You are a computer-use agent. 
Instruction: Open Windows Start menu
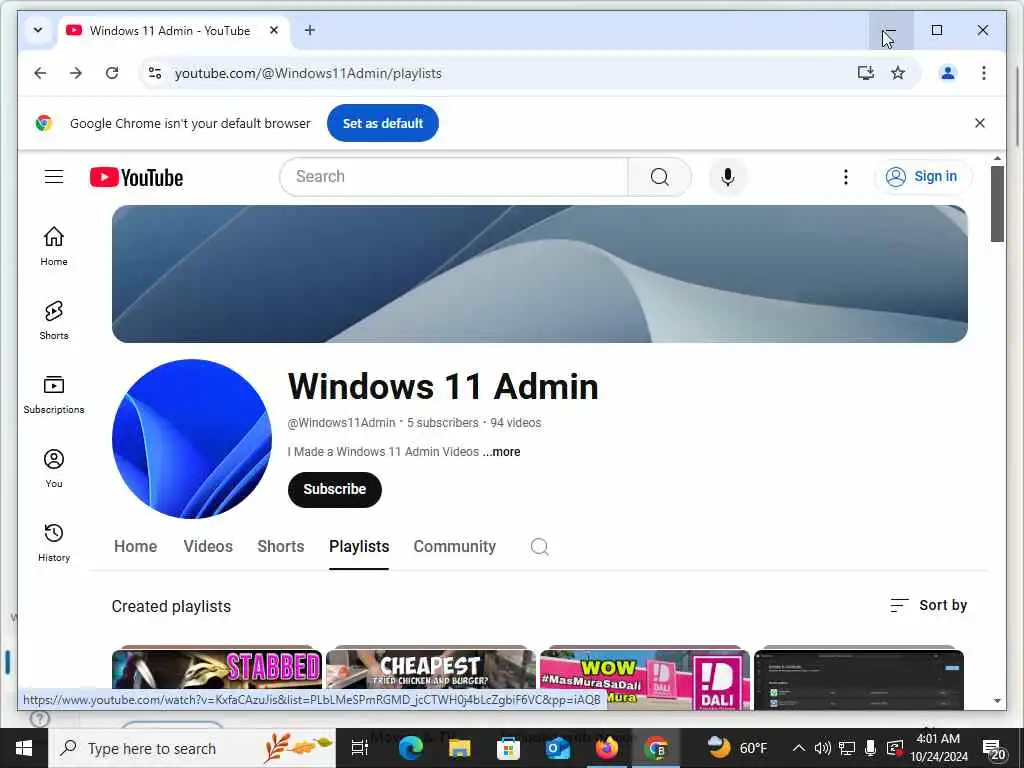24,748
